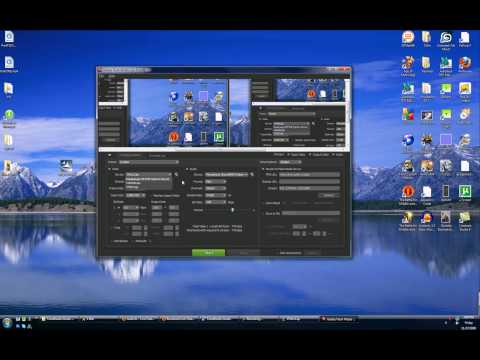
Task: Switch to the Encoding Options tab
Action: pos(130,155)
